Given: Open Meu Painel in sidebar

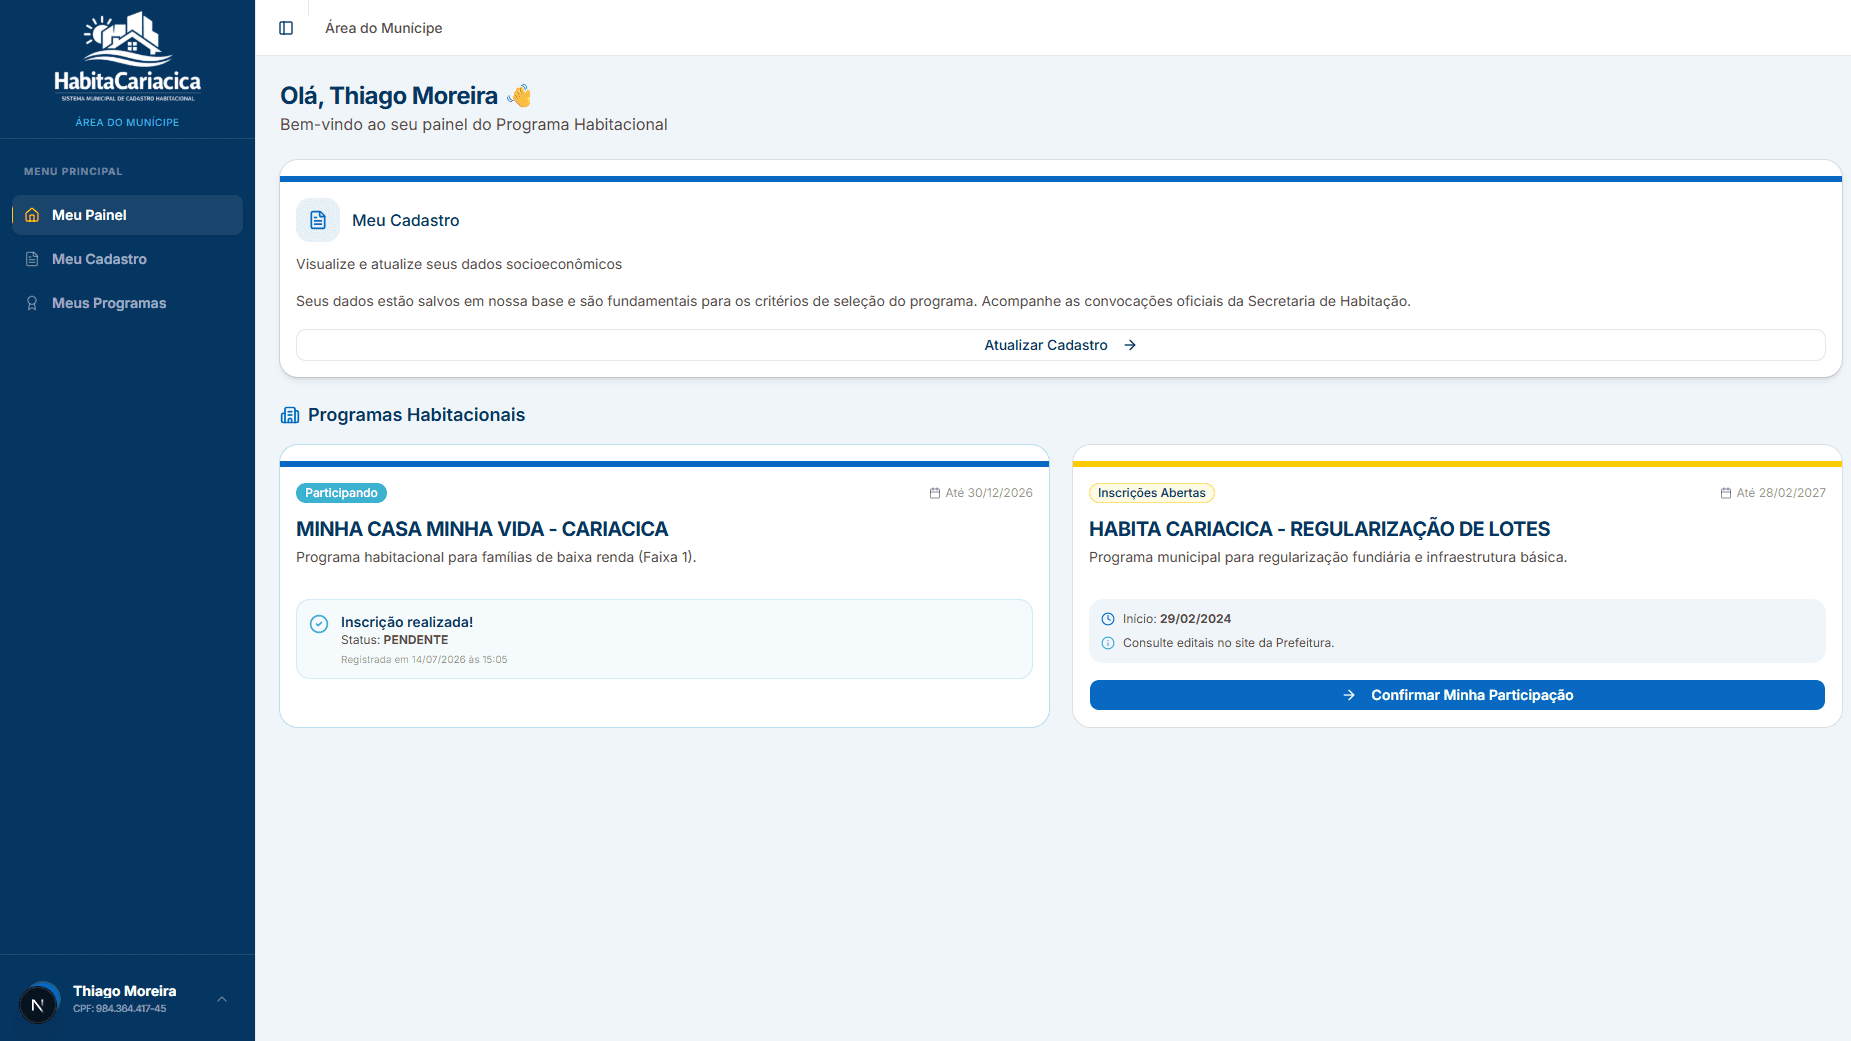Looking at the screenshot, I should click(127, 215).
